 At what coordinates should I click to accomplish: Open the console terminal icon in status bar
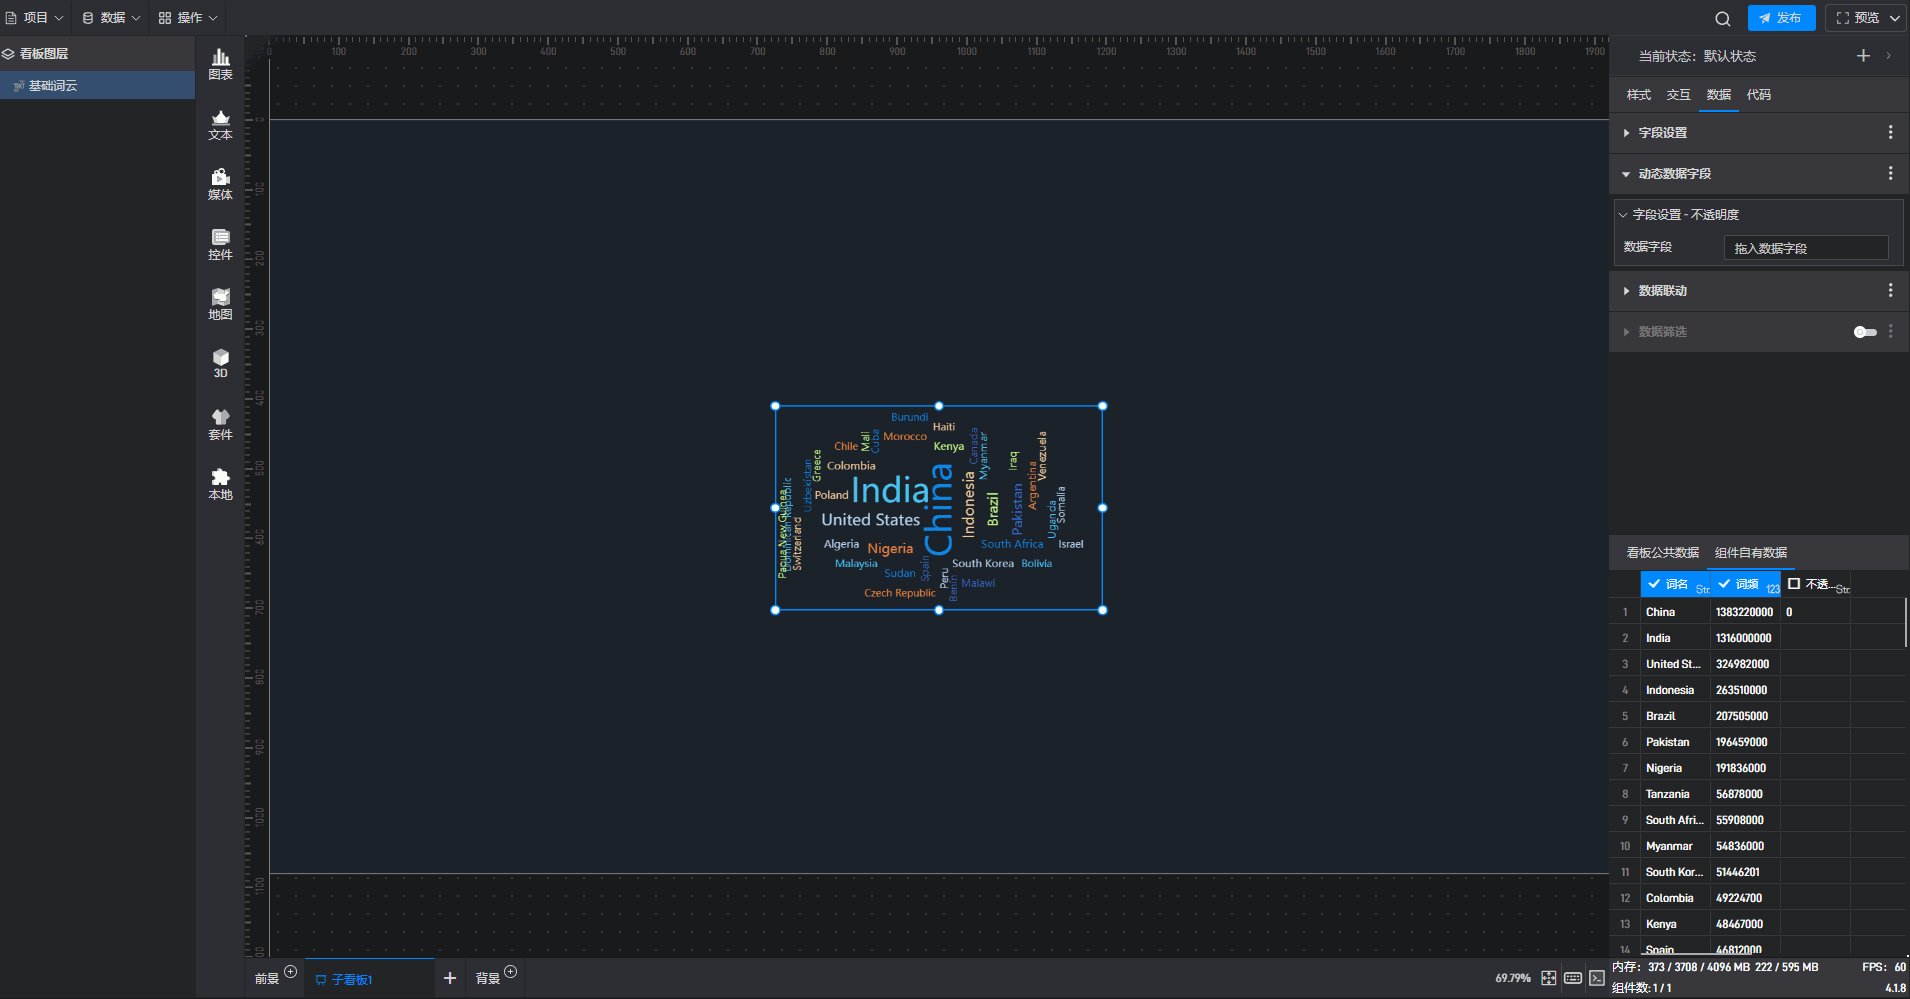tap(1597, 978)
